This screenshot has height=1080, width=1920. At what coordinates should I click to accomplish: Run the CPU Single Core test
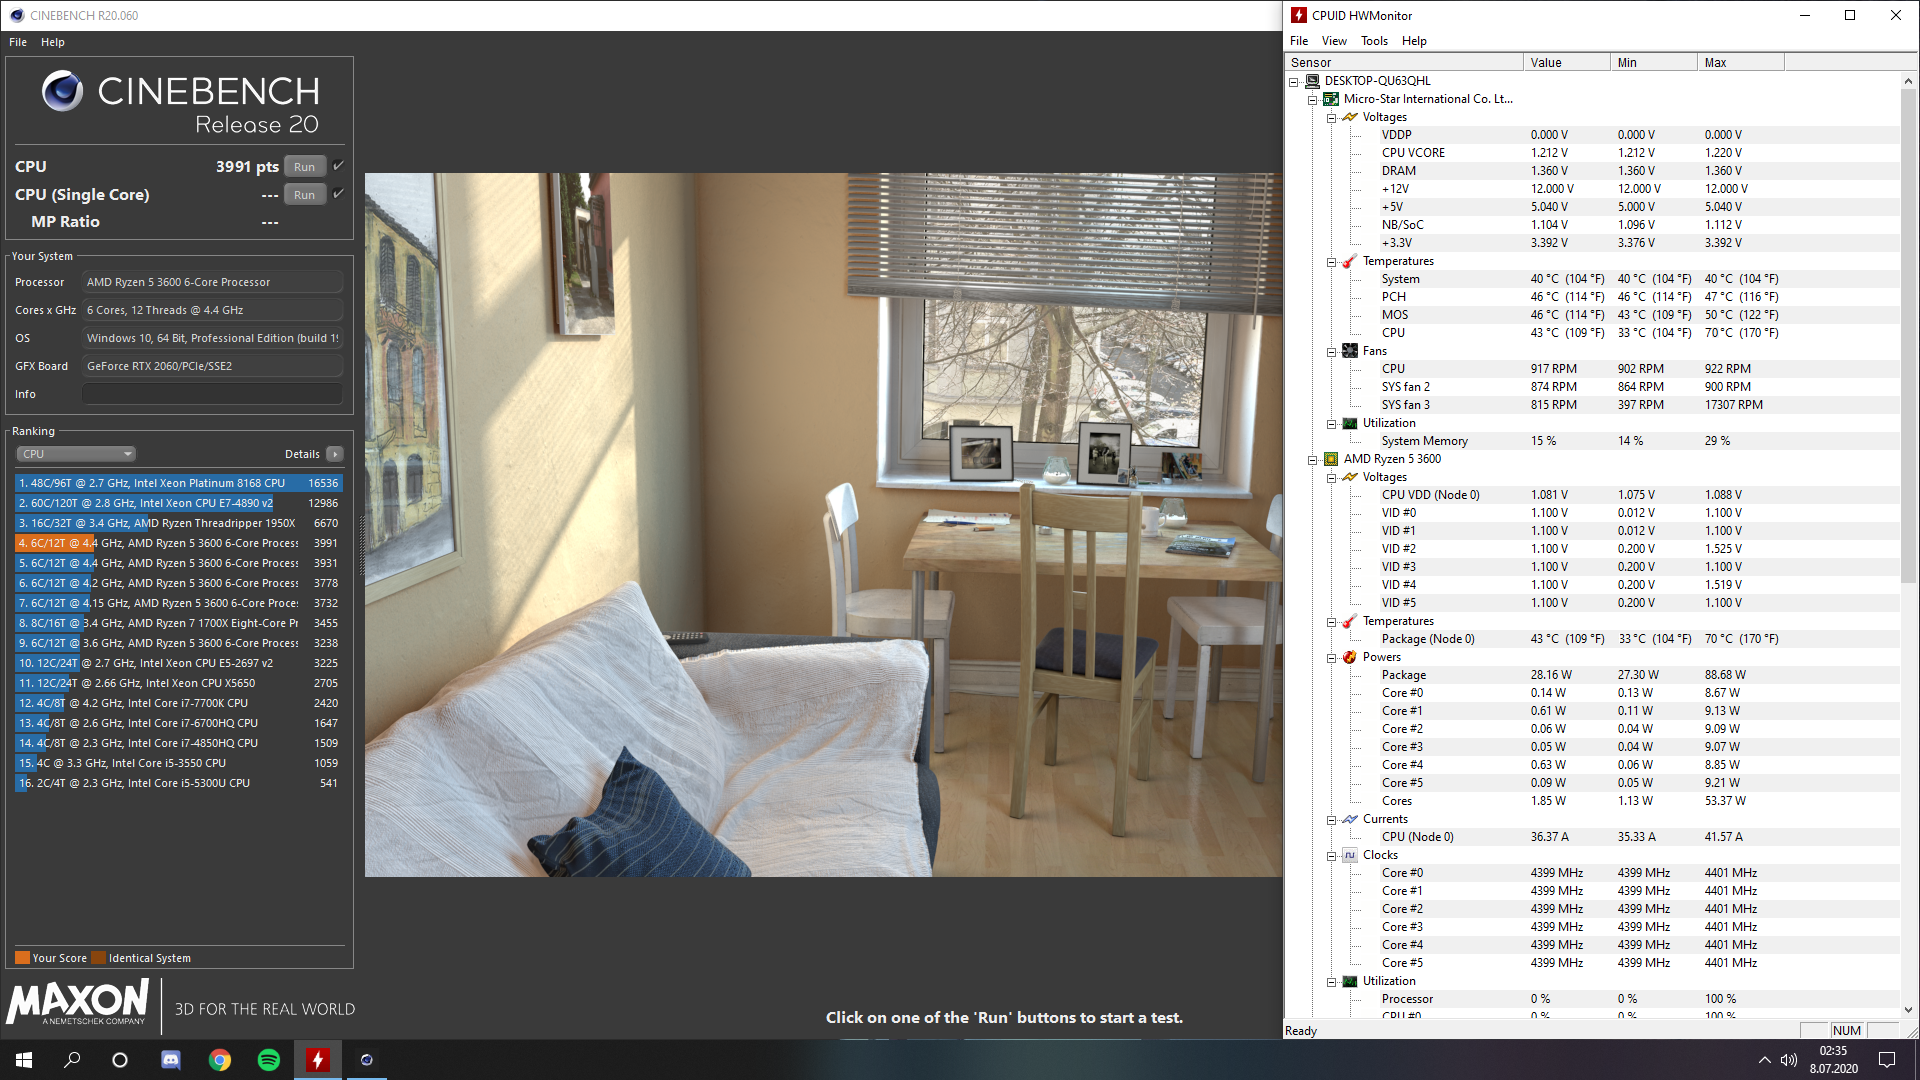point(304,195)
